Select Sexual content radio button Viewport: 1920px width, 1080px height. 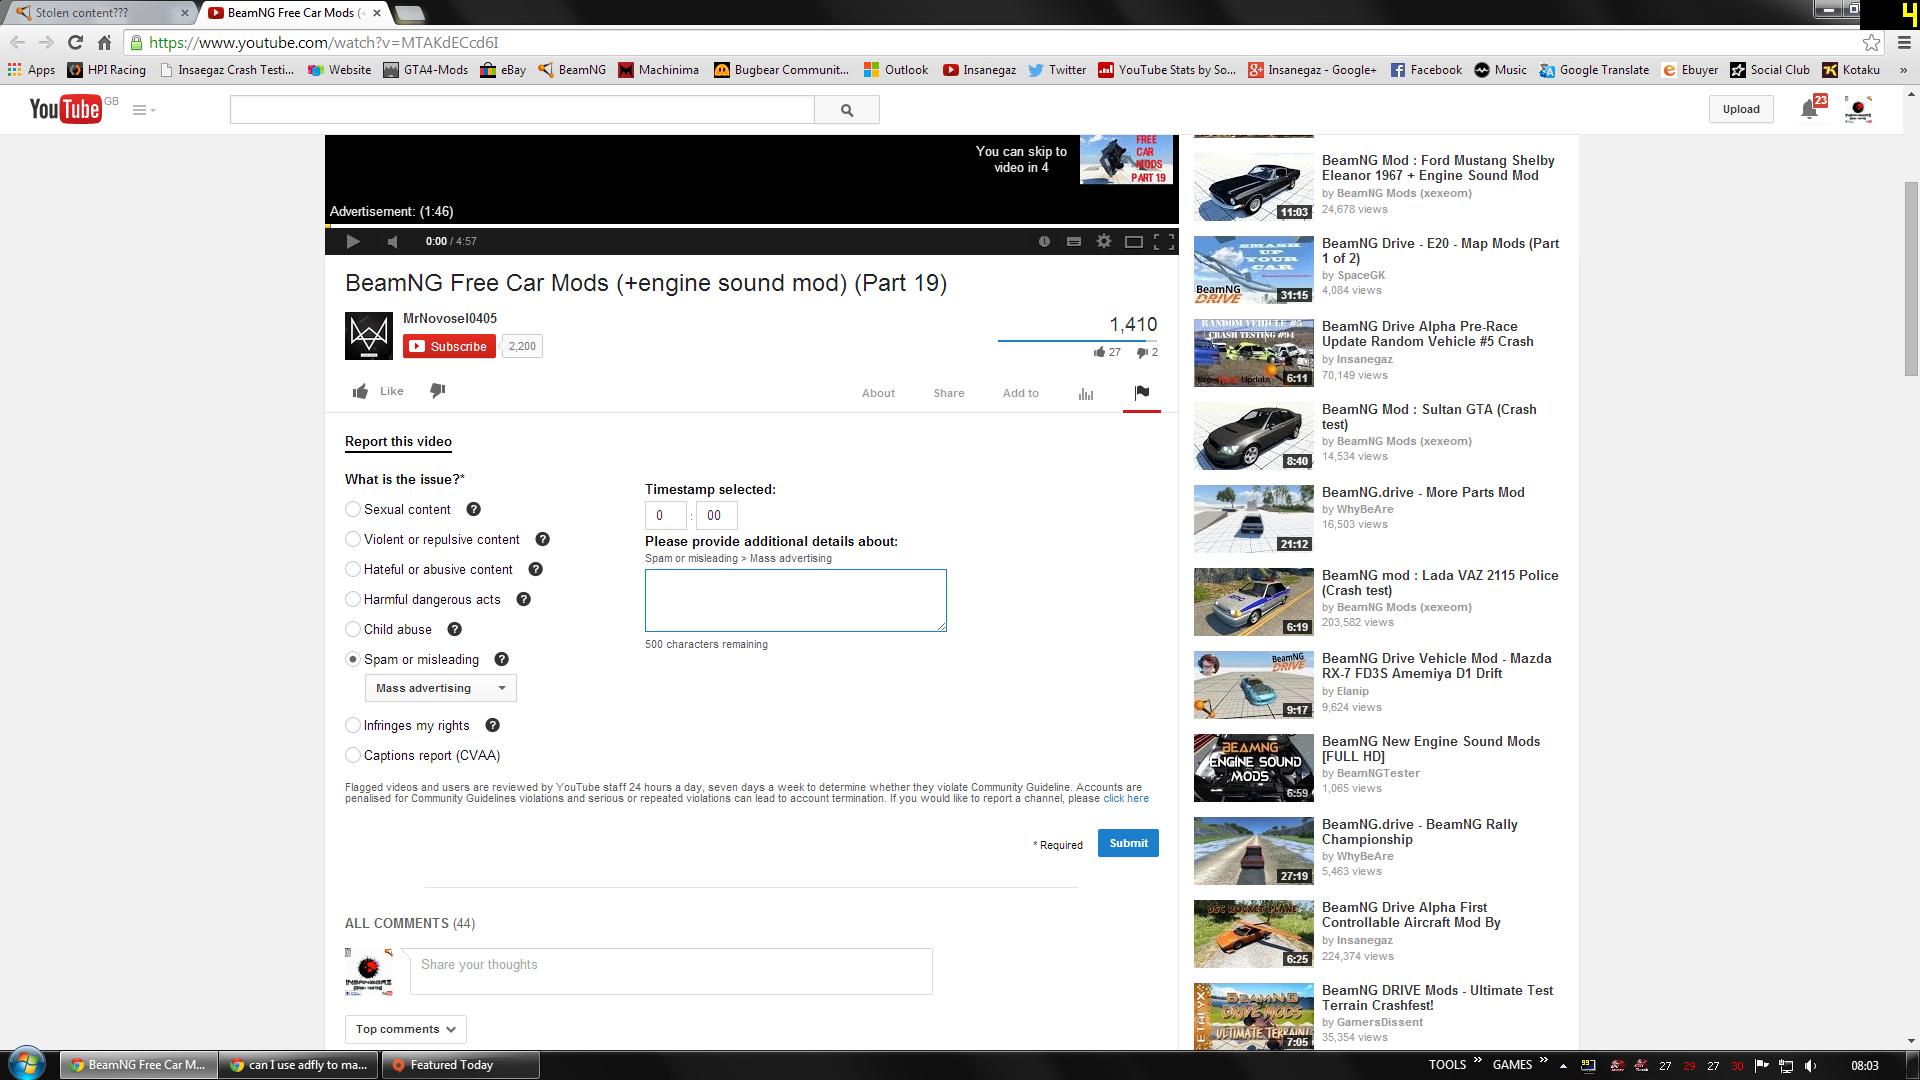(353, 509)
